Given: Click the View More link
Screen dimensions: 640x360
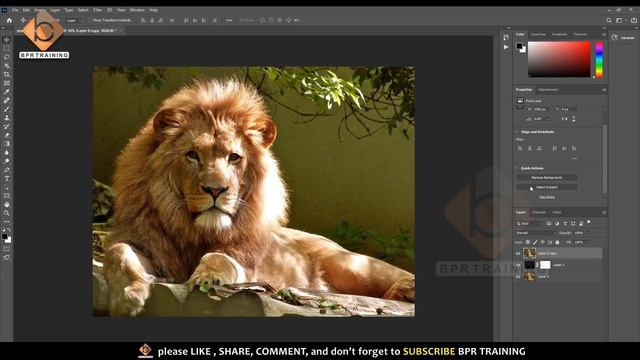Looking at the screenshot, I should (547, 197).
